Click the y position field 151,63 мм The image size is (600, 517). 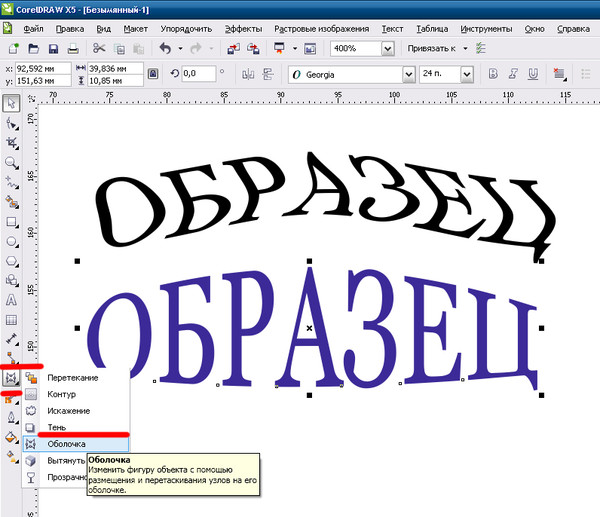(x=43, y=81)
